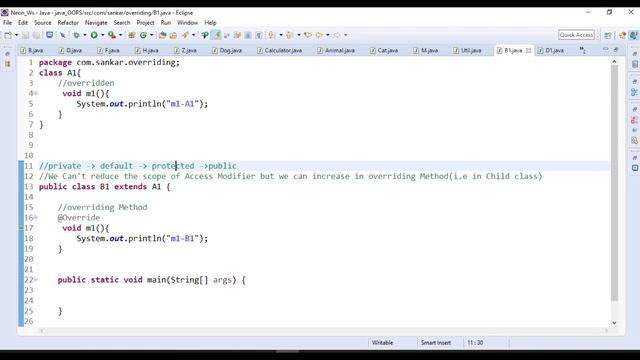
Task: Expand the Run dropdown arrow
Action: tap(102, 35)
